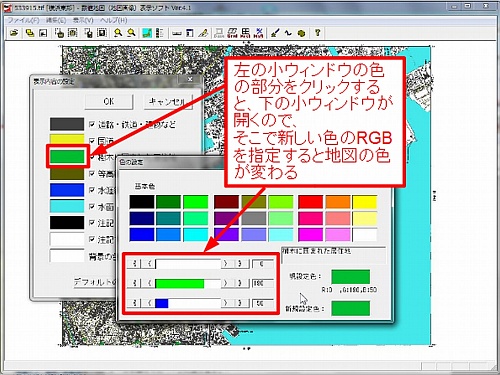The height and width of the screenshot is (375, 500).
Task: Click the green channel slider bar
Action: click(188, 284)
